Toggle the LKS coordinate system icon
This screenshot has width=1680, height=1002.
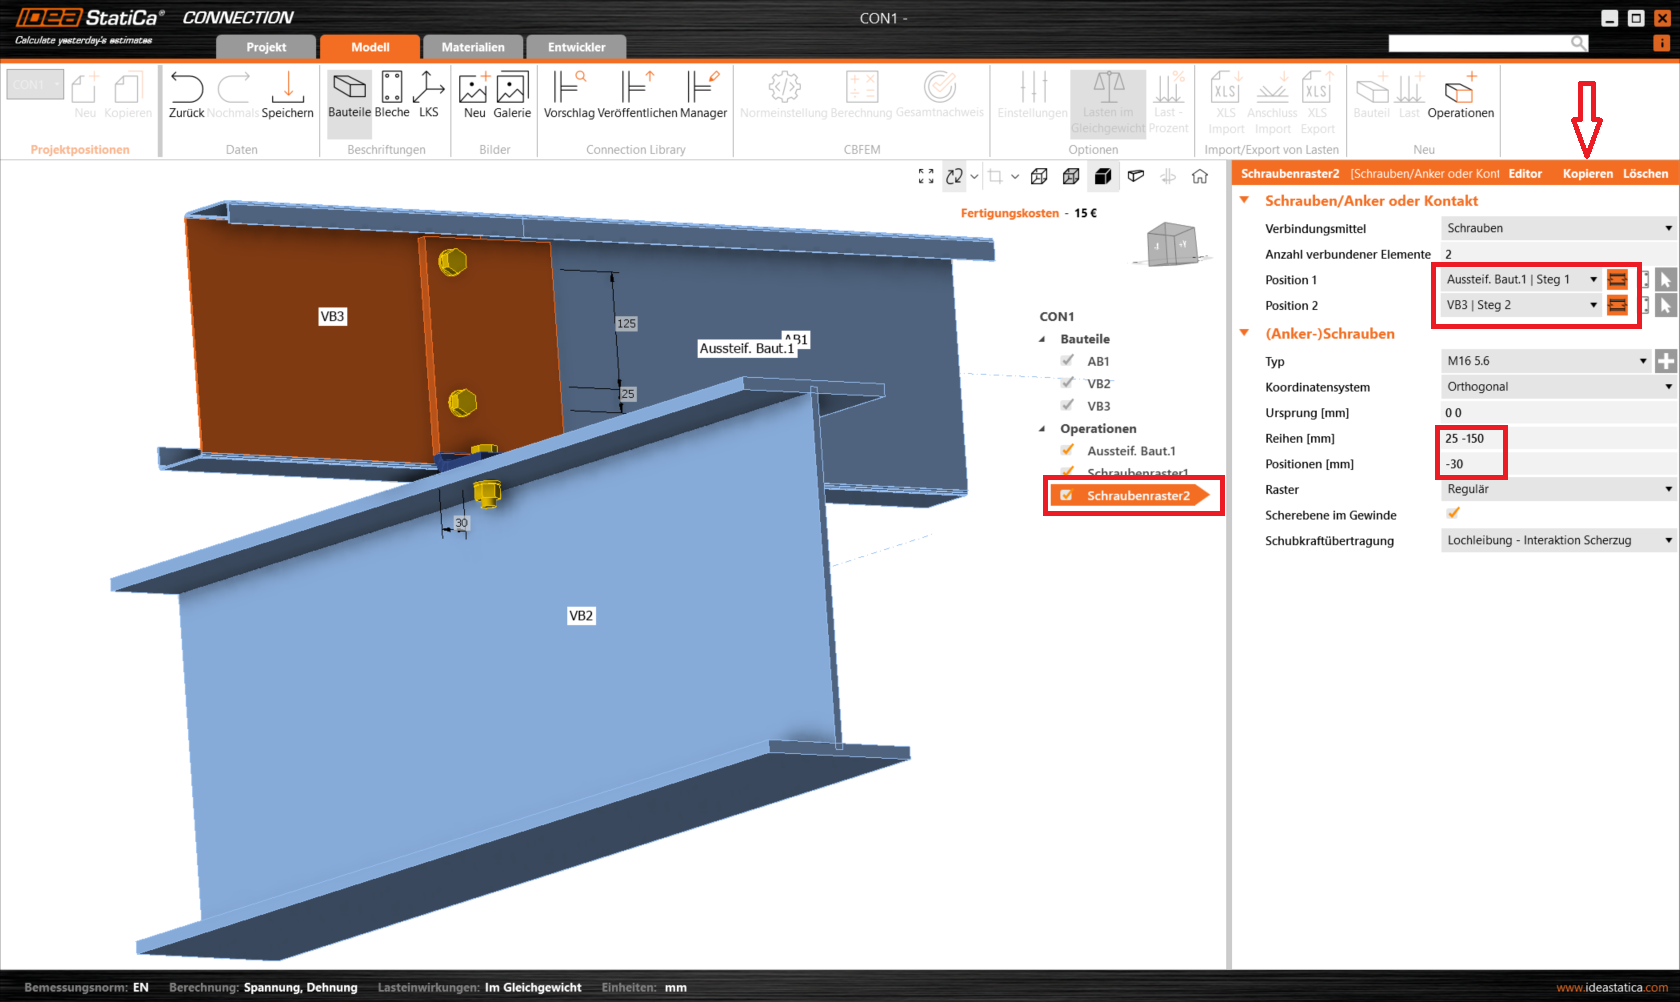click(429, 90)
